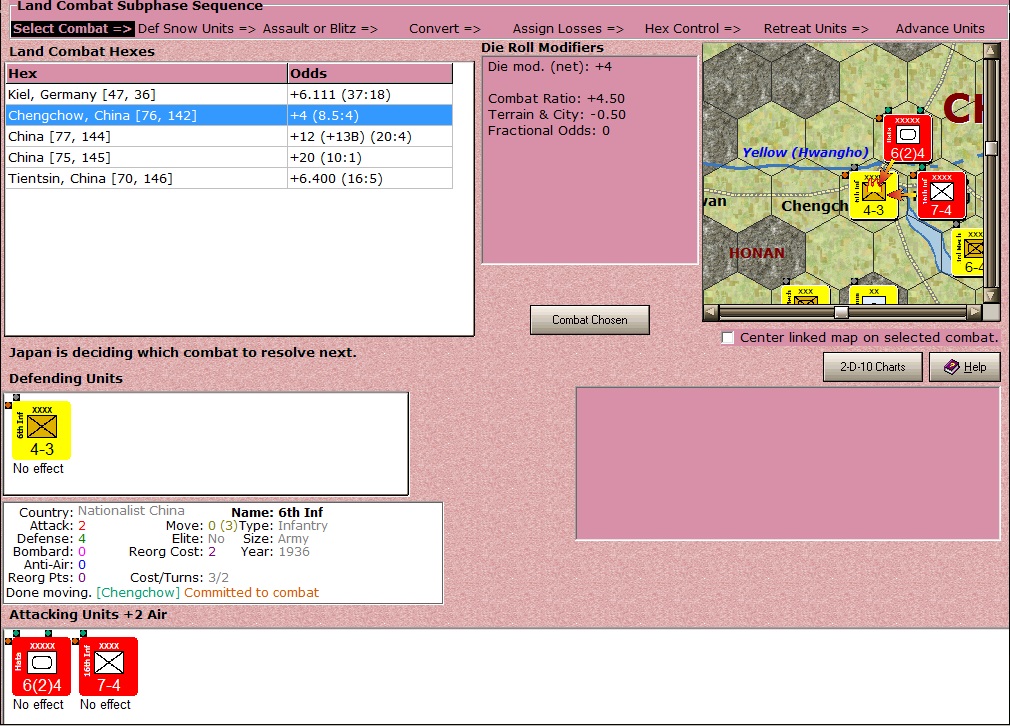Click Def Snow Units subphase step
Image resolution: width=1010 pixels, height=726 pixels.
[196, 28]
